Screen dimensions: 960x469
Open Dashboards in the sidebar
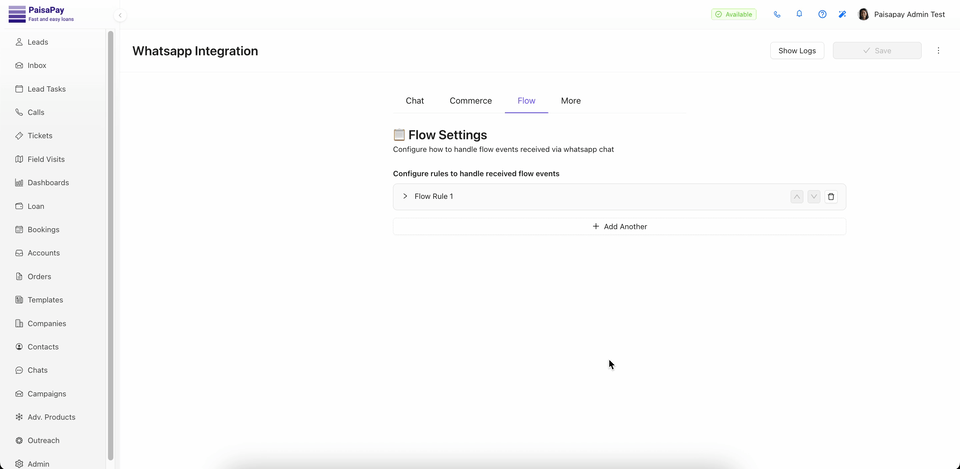click(48, 183)
